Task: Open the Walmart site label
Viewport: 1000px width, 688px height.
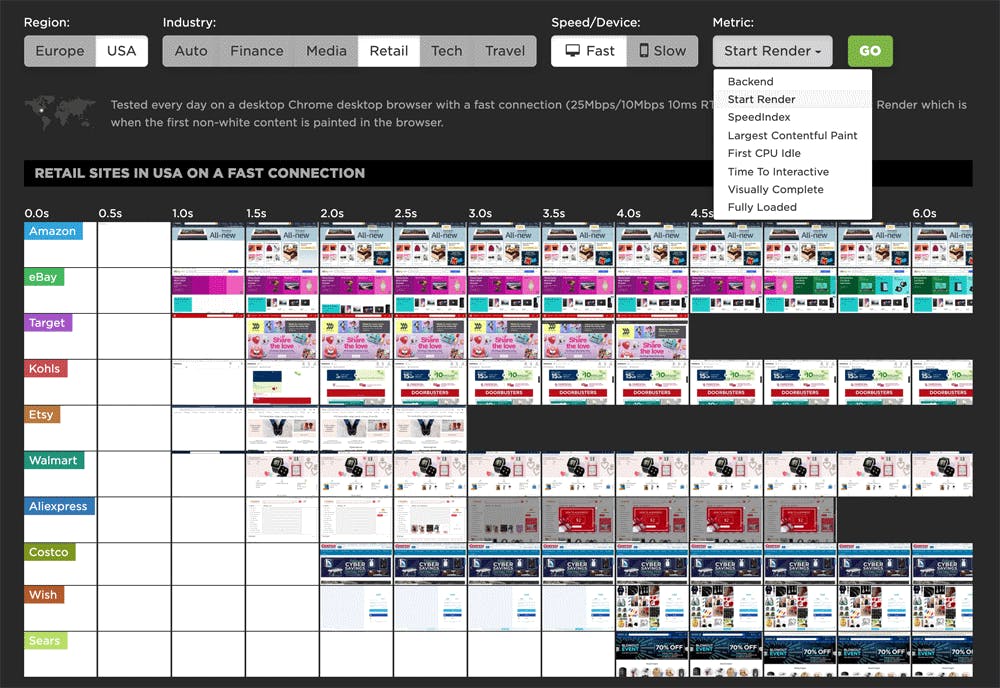Action: pos(54,461)
